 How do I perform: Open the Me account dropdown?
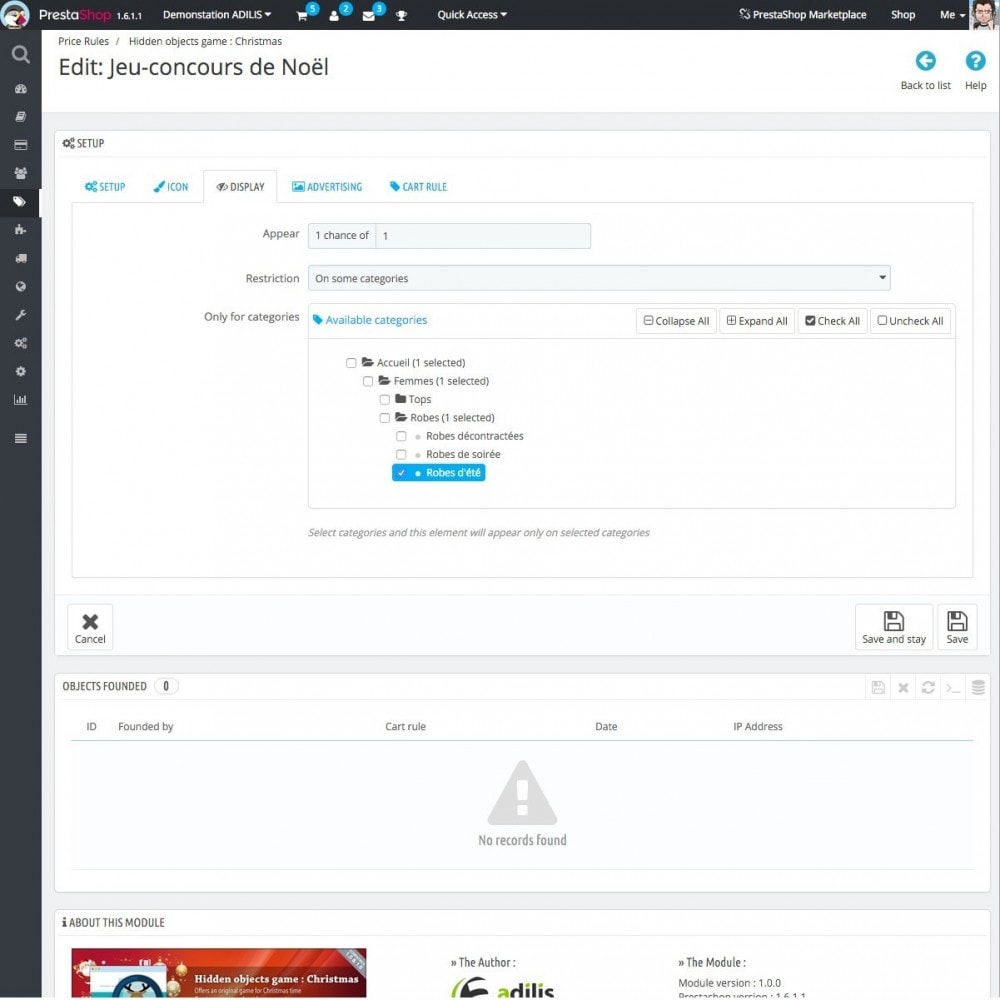[952, 15]
